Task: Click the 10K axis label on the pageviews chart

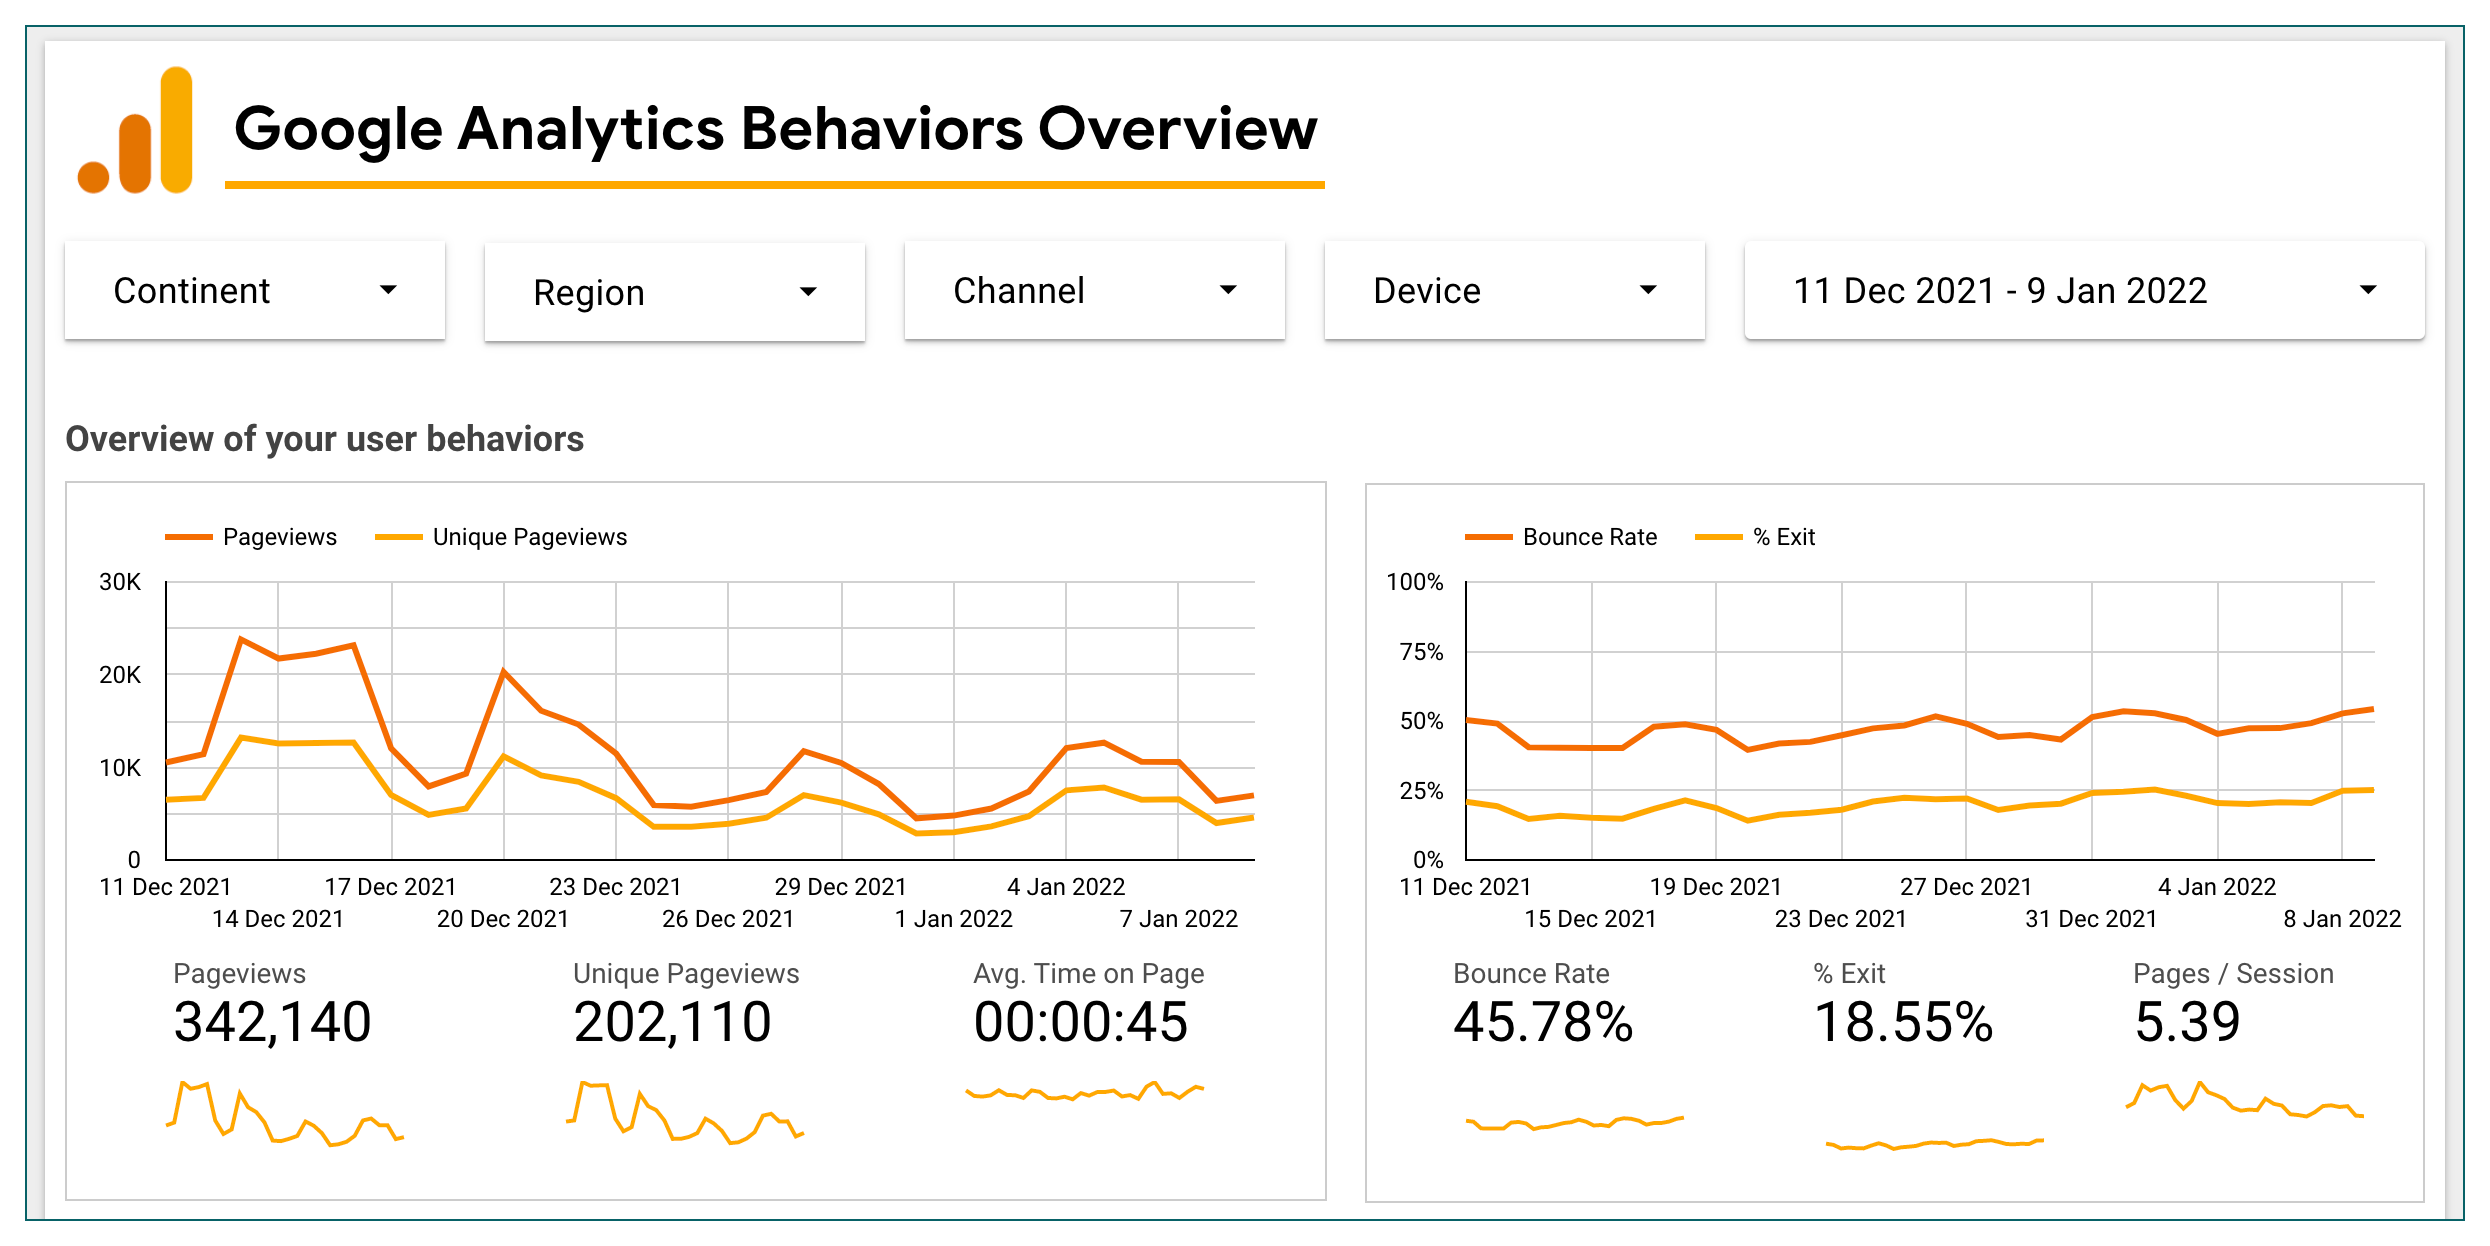Action: pos(120,768)
